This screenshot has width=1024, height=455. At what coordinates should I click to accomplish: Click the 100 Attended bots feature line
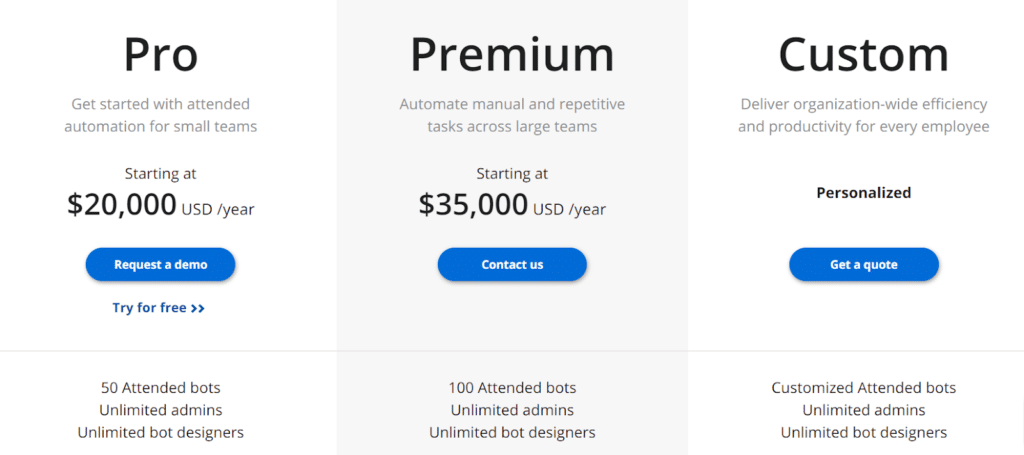tap(512, 388)
